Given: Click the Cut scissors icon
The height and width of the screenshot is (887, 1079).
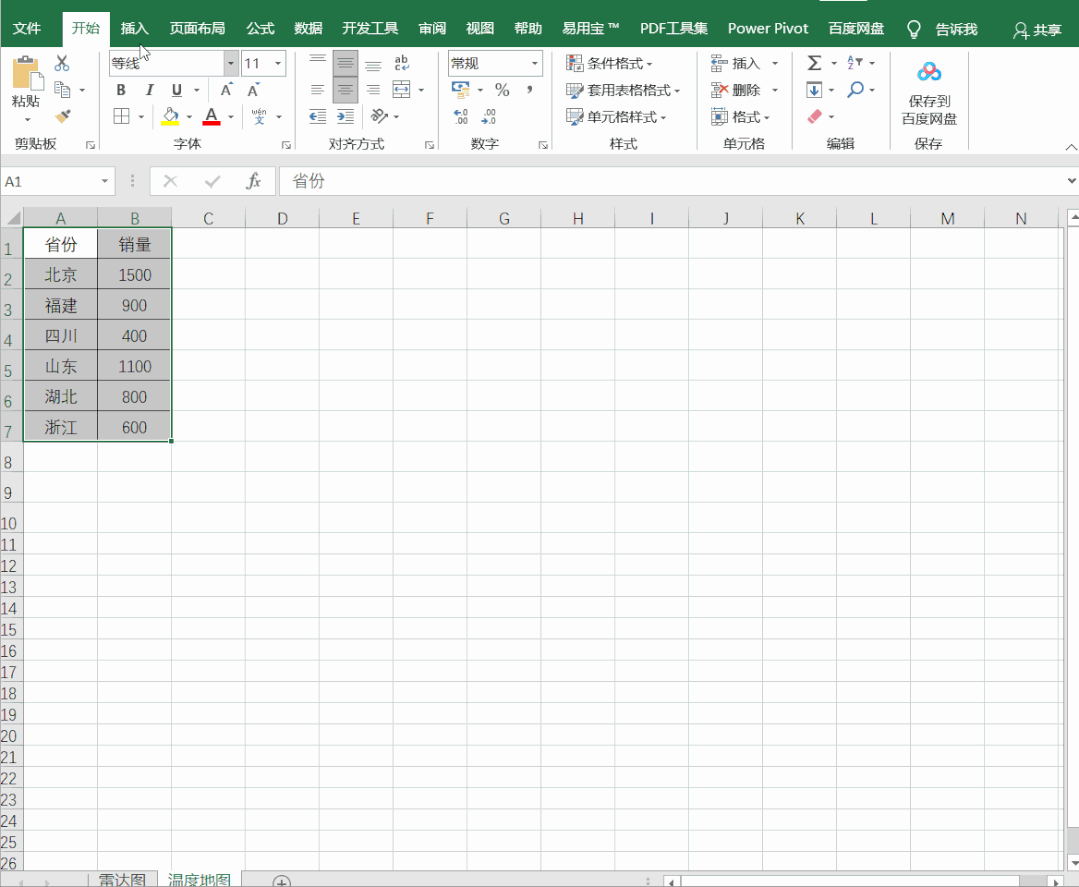Looking at the screenshot, I should (62, 63).
